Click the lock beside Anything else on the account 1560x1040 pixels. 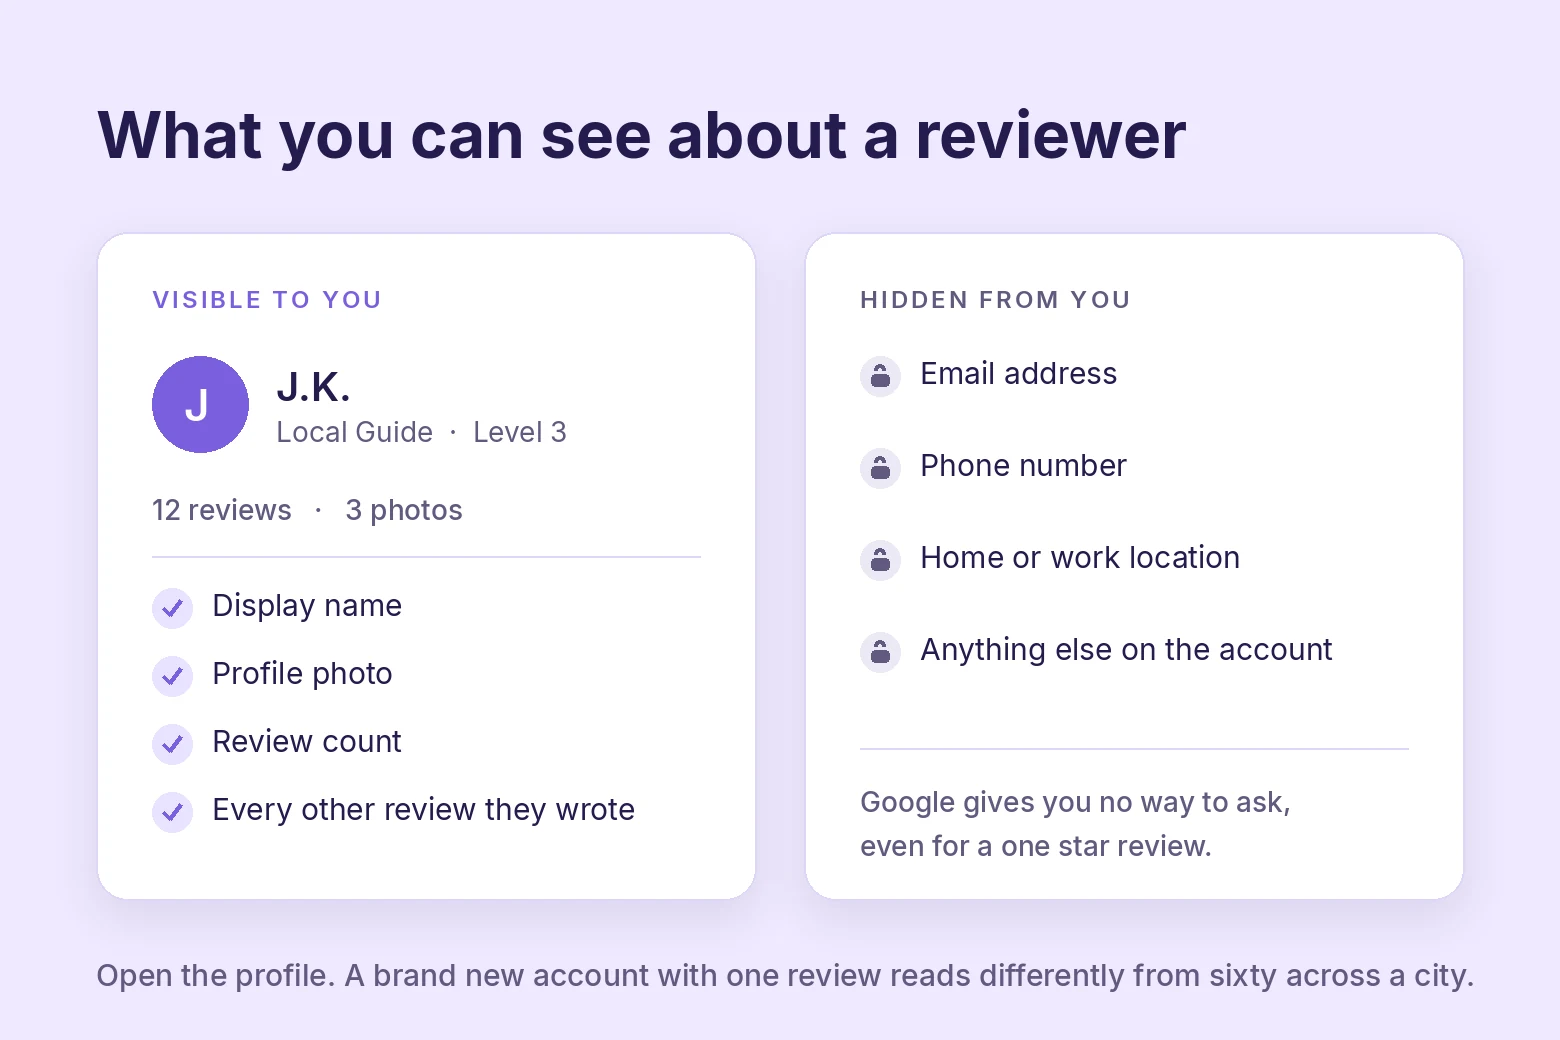[880, 652]
